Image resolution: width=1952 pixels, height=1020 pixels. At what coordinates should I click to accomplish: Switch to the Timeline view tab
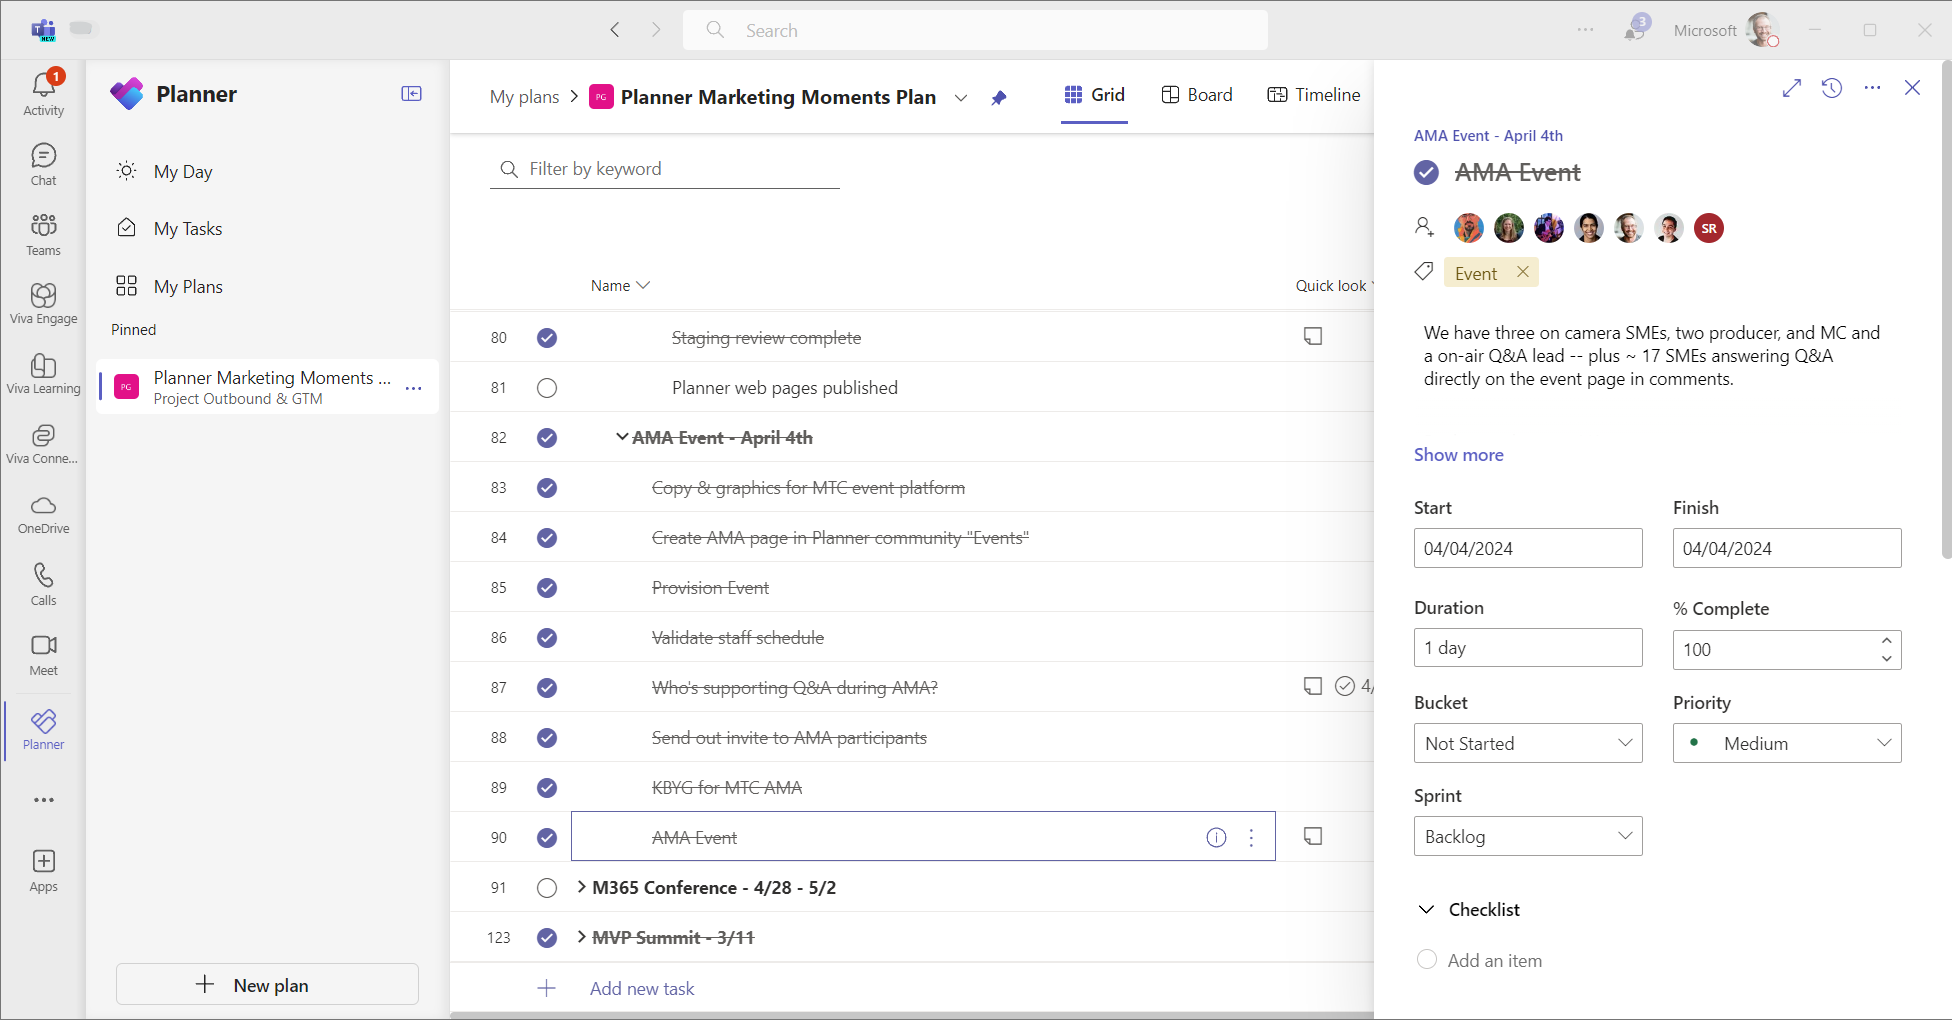(x=1314, y=95)
